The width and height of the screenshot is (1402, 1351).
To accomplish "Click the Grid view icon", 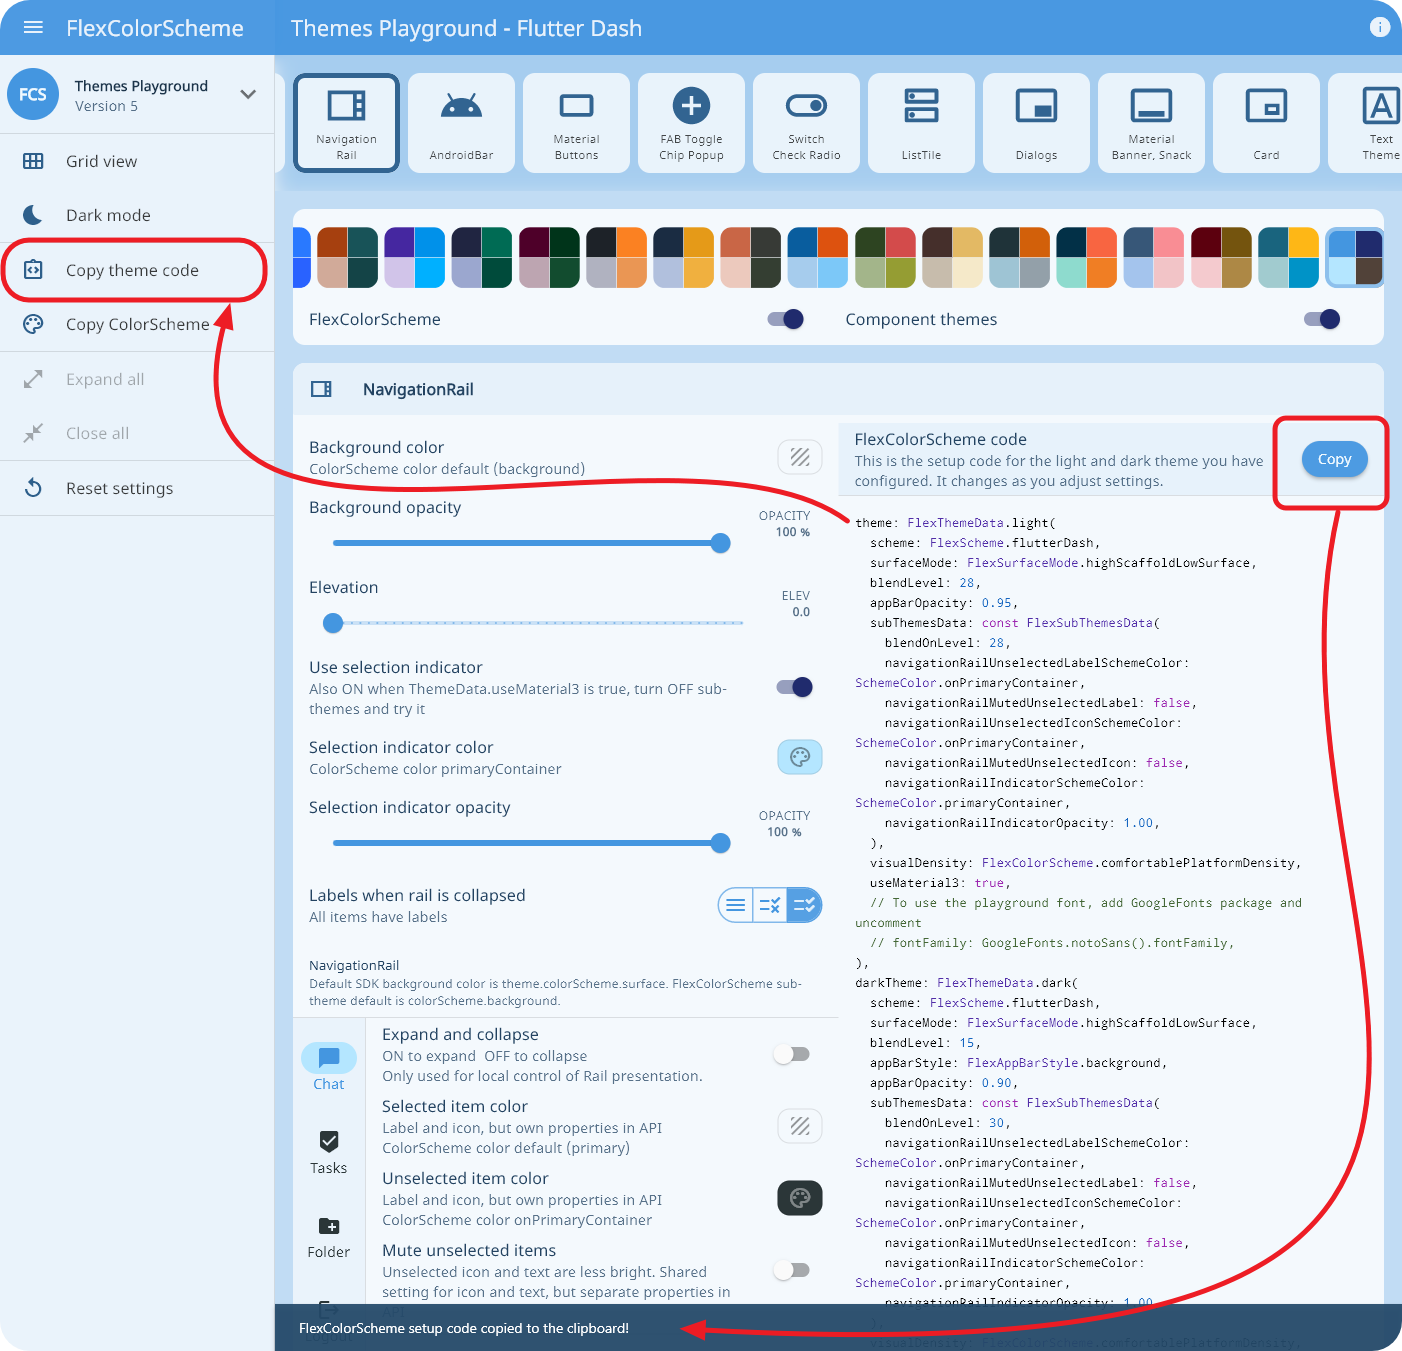I will pos(33,161).
